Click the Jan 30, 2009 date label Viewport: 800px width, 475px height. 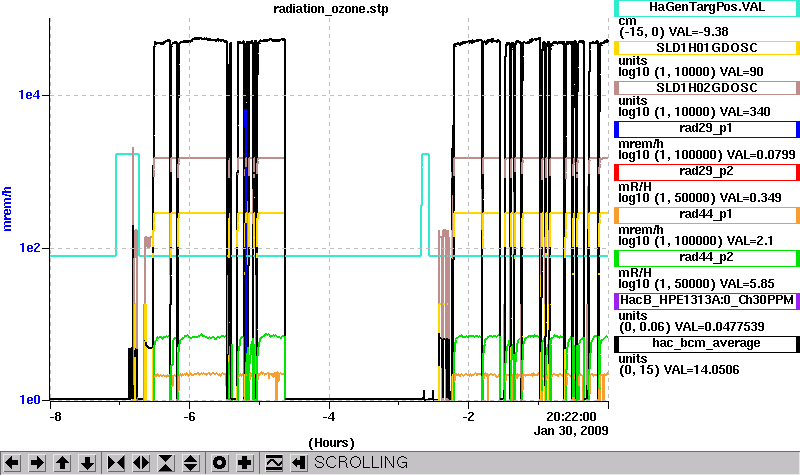(571, 431)
